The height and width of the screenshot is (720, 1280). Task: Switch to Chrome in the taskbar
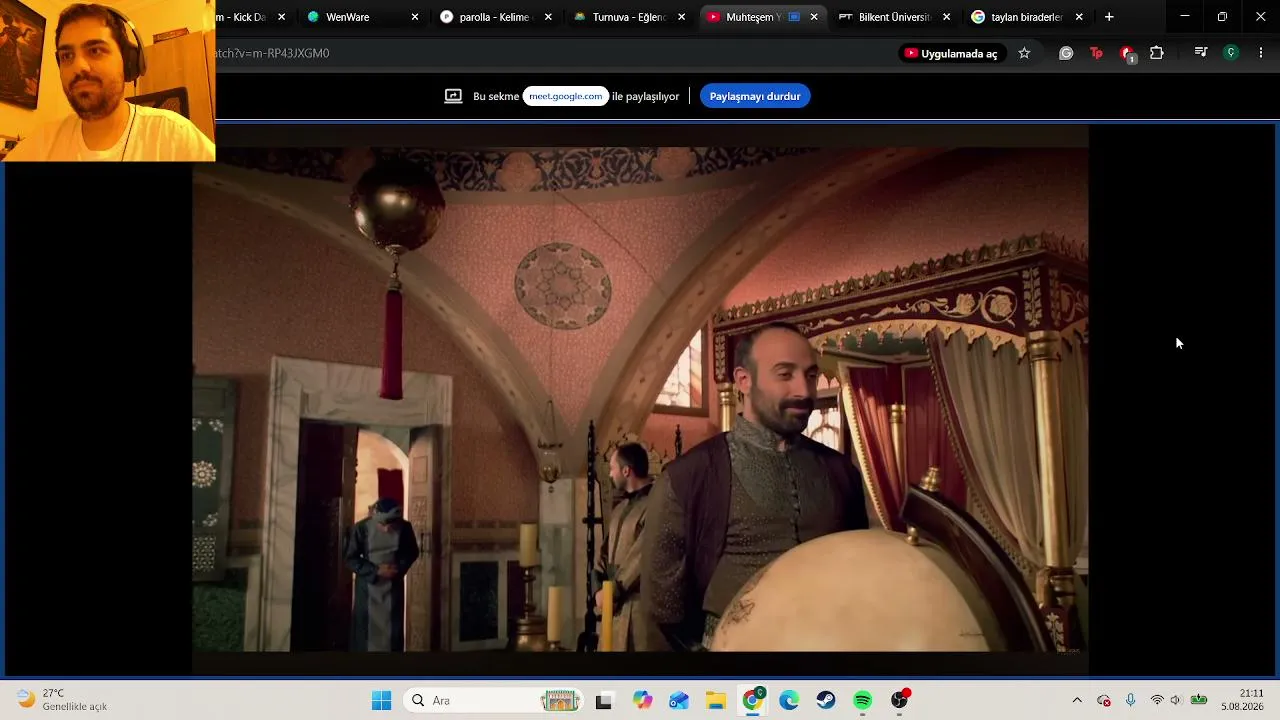coord(753,701)
